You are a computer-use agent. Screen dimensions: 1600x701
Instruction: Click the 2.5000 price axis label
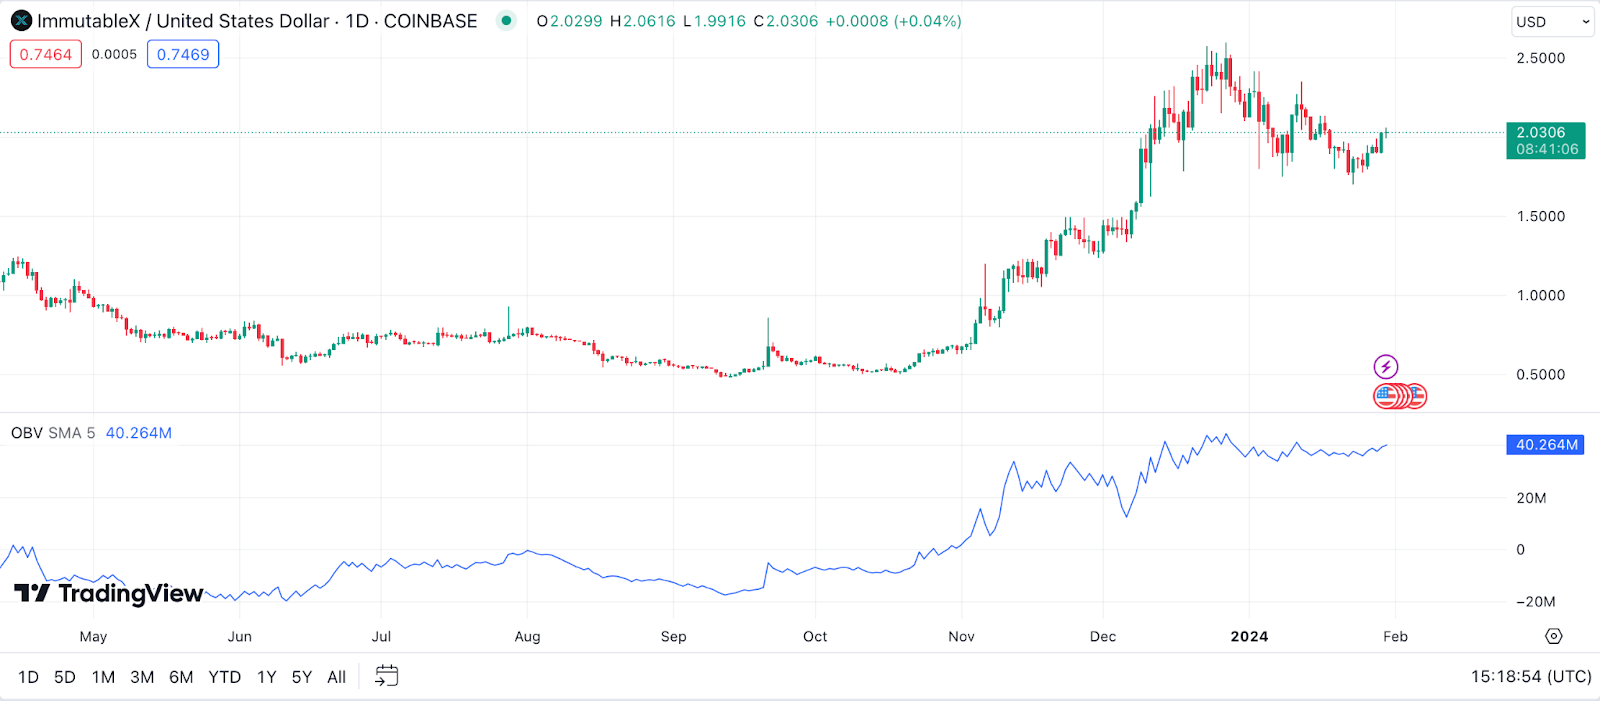click(x=1541, y=58)
